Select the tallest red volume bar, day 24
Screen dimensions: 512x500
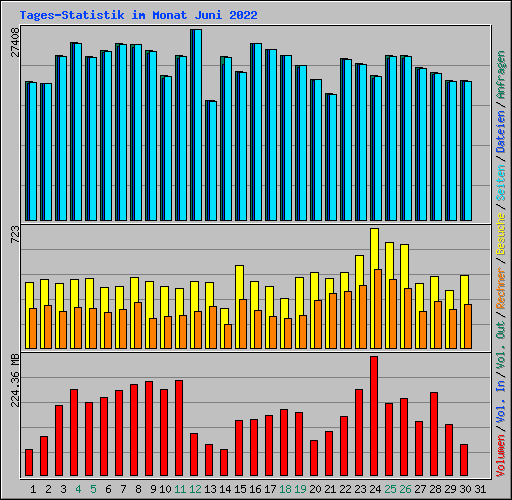(x=374, y=416)
